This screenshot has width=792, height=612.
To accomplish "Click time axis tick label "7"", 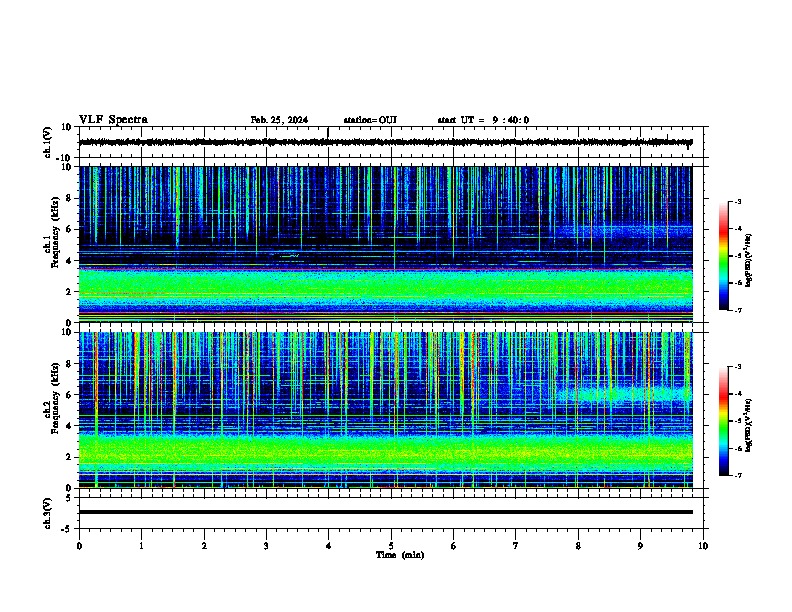I will tap(516, 546).
